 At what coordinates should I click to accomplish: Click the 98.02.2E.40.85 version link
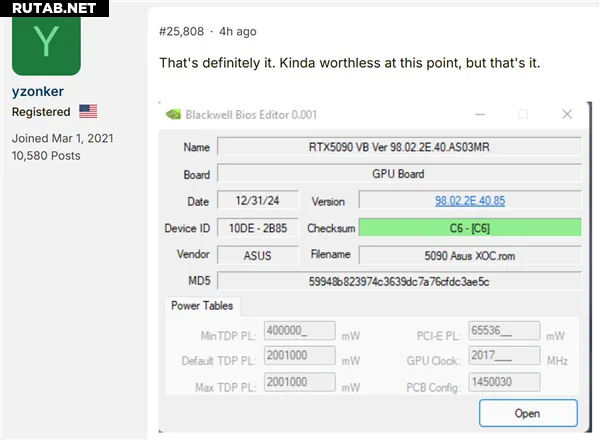469,201
